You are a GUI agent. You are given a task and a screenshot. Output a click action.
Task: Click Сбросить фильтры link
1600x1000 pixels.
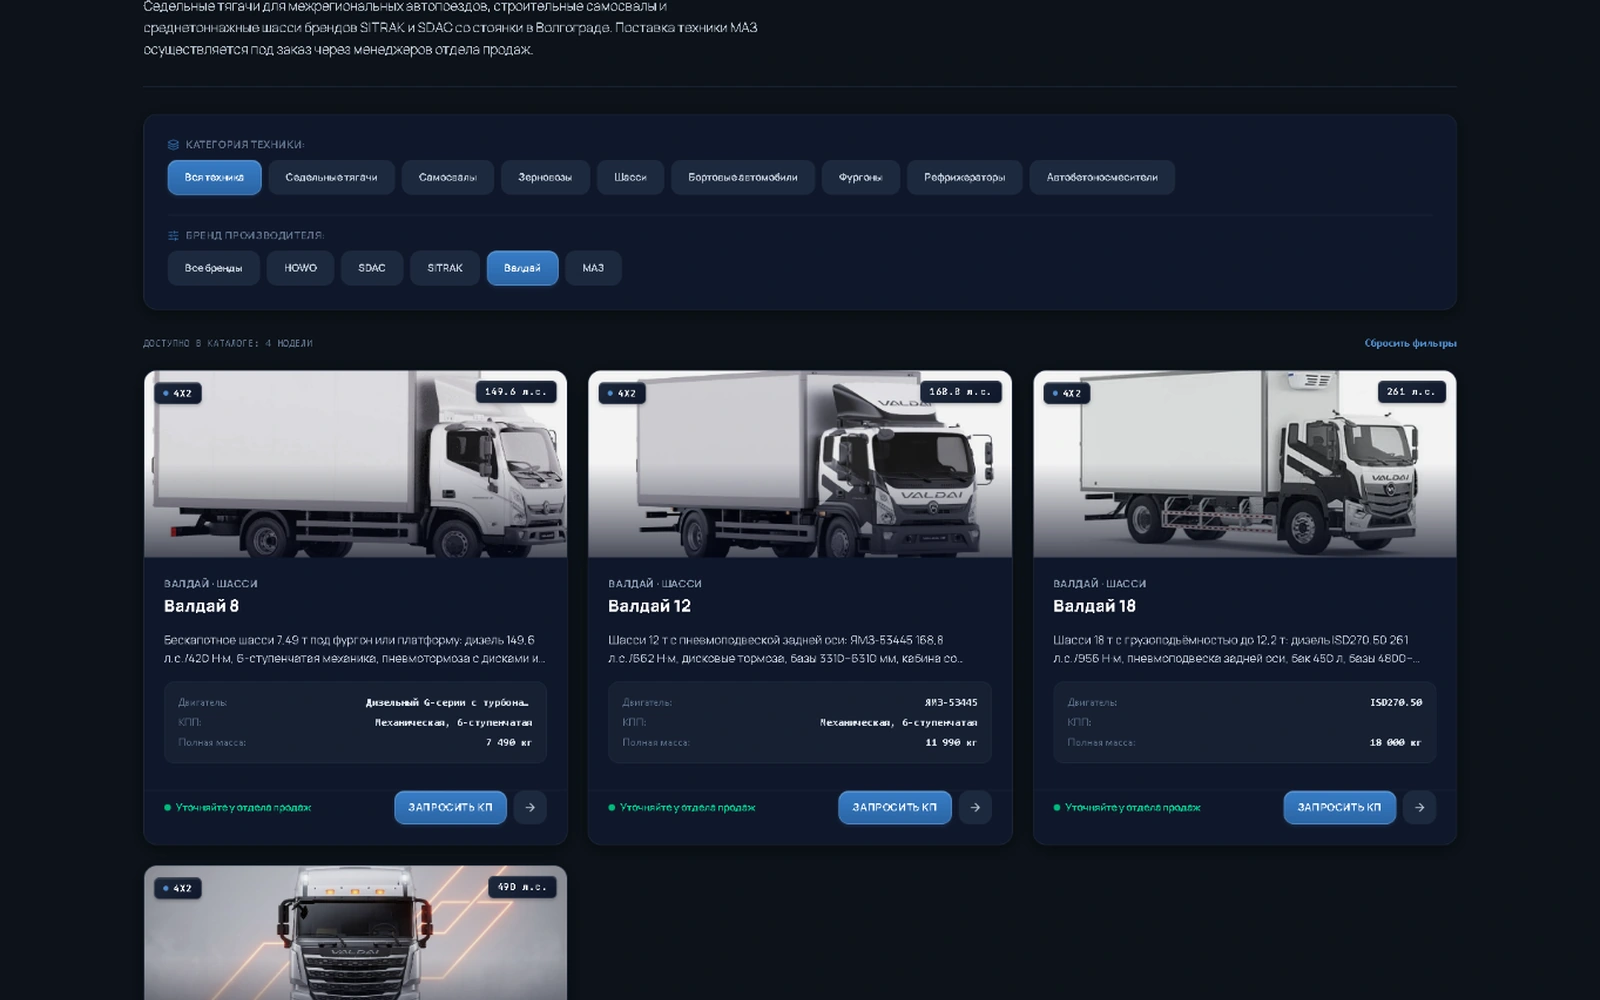click(x=1410, y=343)
